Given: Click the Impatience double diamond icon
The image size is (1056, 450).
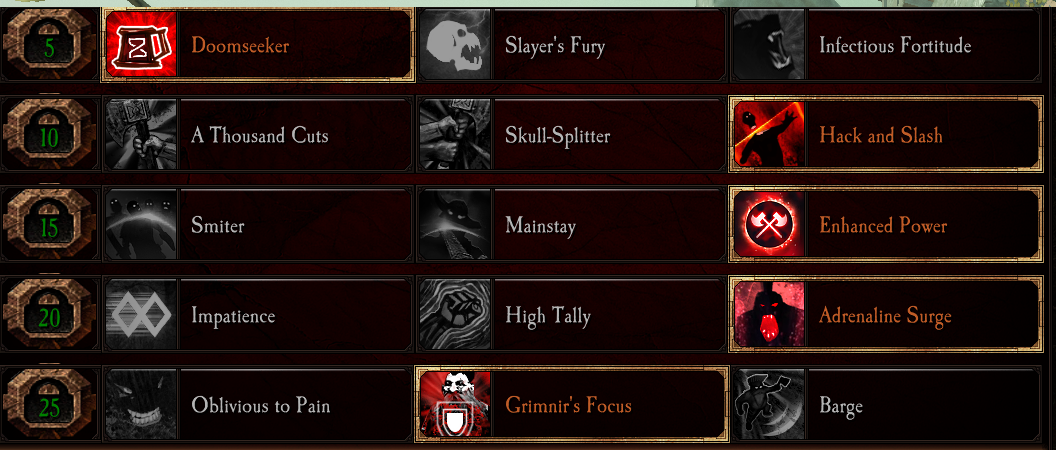Looking at the screenshot, I should (141, 315).
